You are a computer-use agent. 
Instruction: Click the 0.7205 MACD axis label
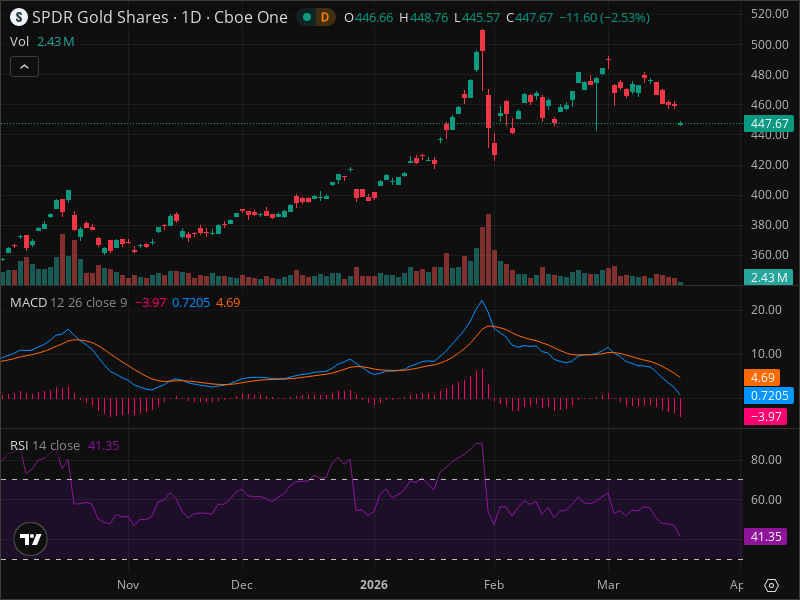click(769, 395)
